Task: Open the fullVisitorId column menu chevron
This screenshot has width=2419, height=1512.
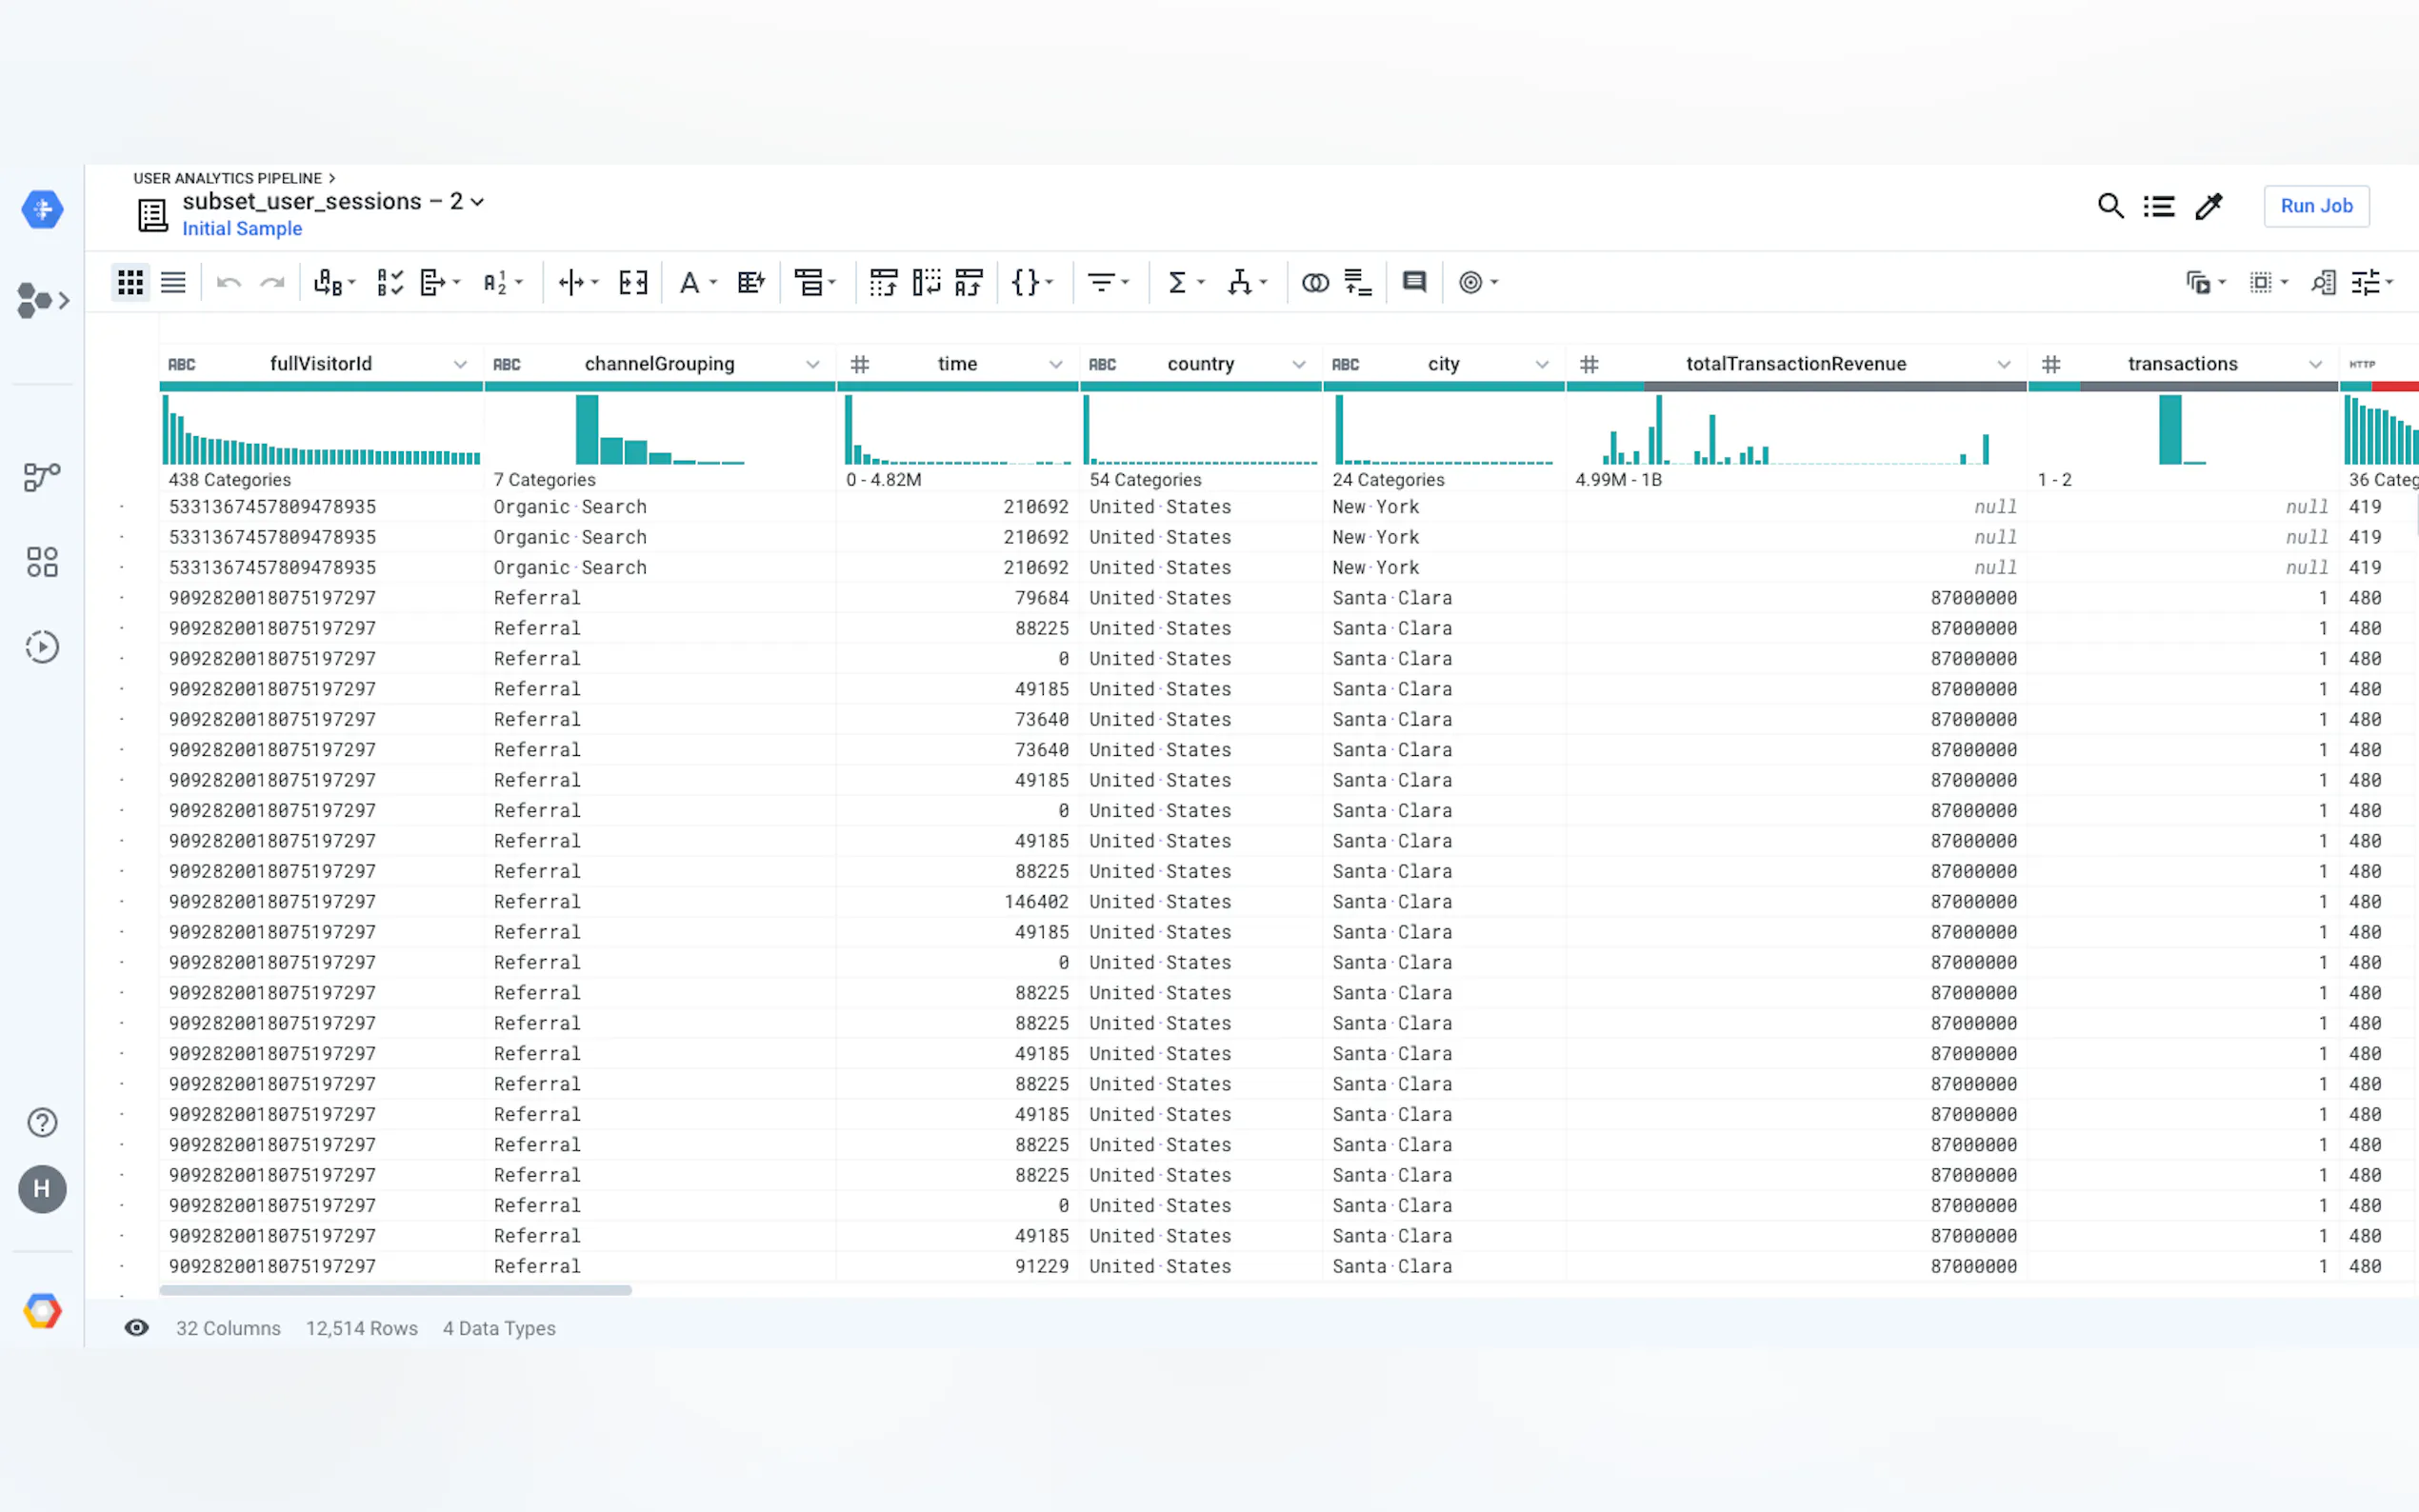Action: pos(460,365)
